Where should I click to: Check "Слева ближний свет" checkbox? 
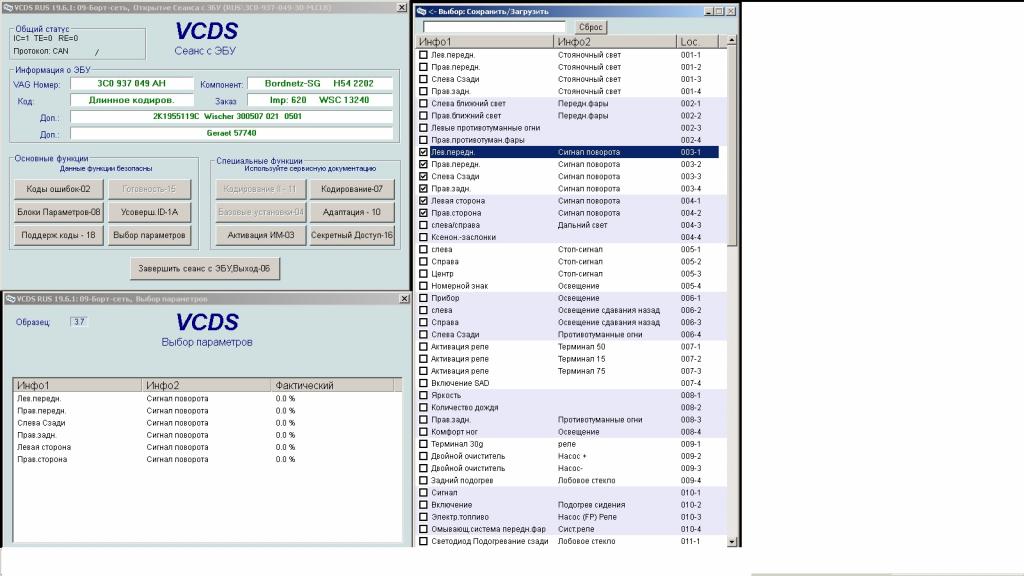click(423, 103)
